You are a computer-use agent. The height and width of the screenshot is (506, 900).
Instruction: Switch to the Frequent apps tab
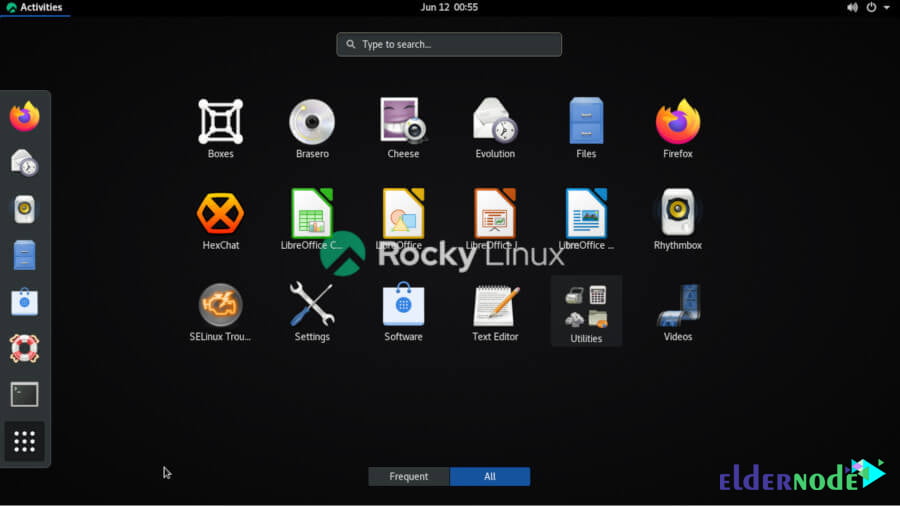click(x=409, y=476)
